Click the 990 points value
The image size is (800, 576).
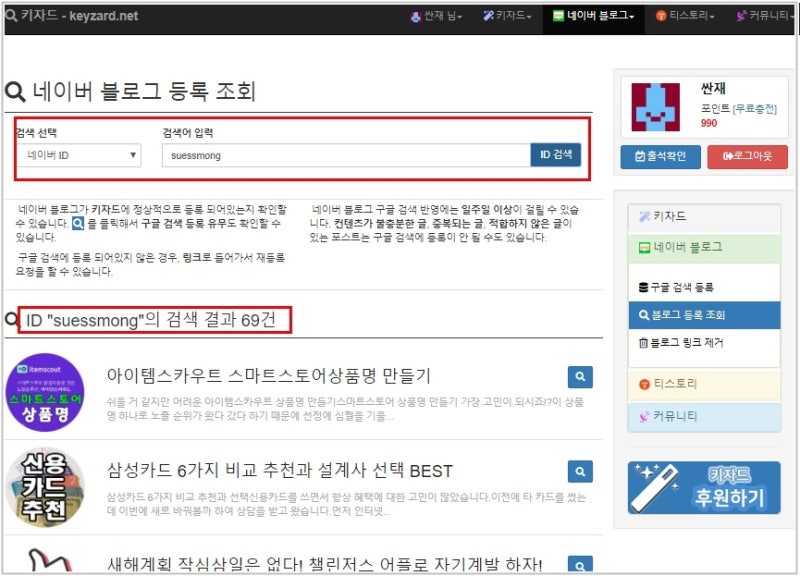click(709, 123)
